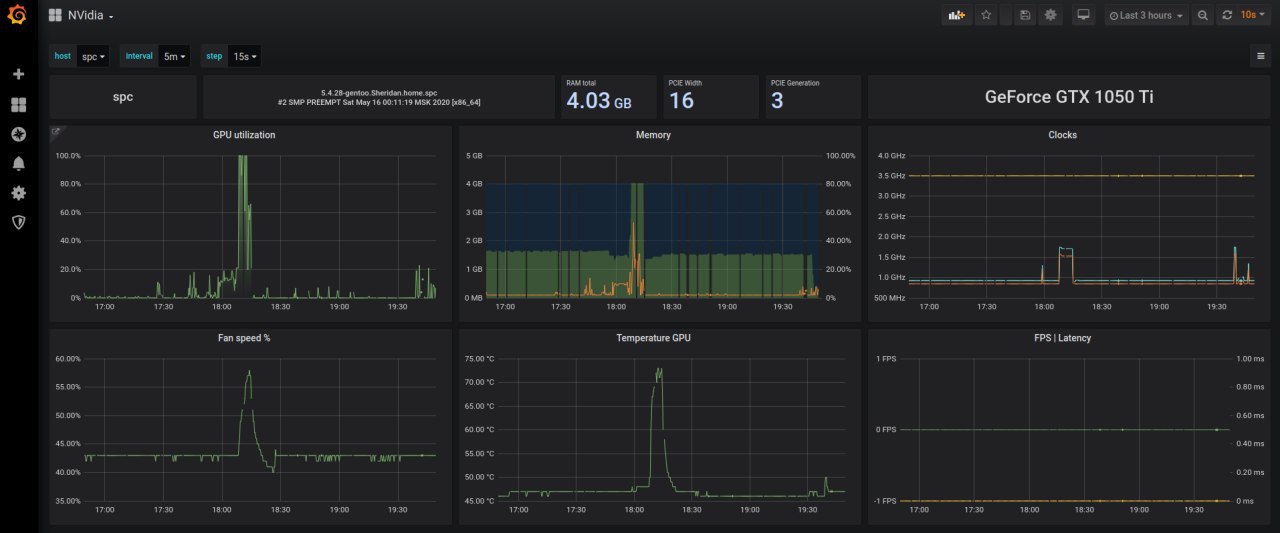Click the PCIE Width value 16

click(x=681, y=101)
